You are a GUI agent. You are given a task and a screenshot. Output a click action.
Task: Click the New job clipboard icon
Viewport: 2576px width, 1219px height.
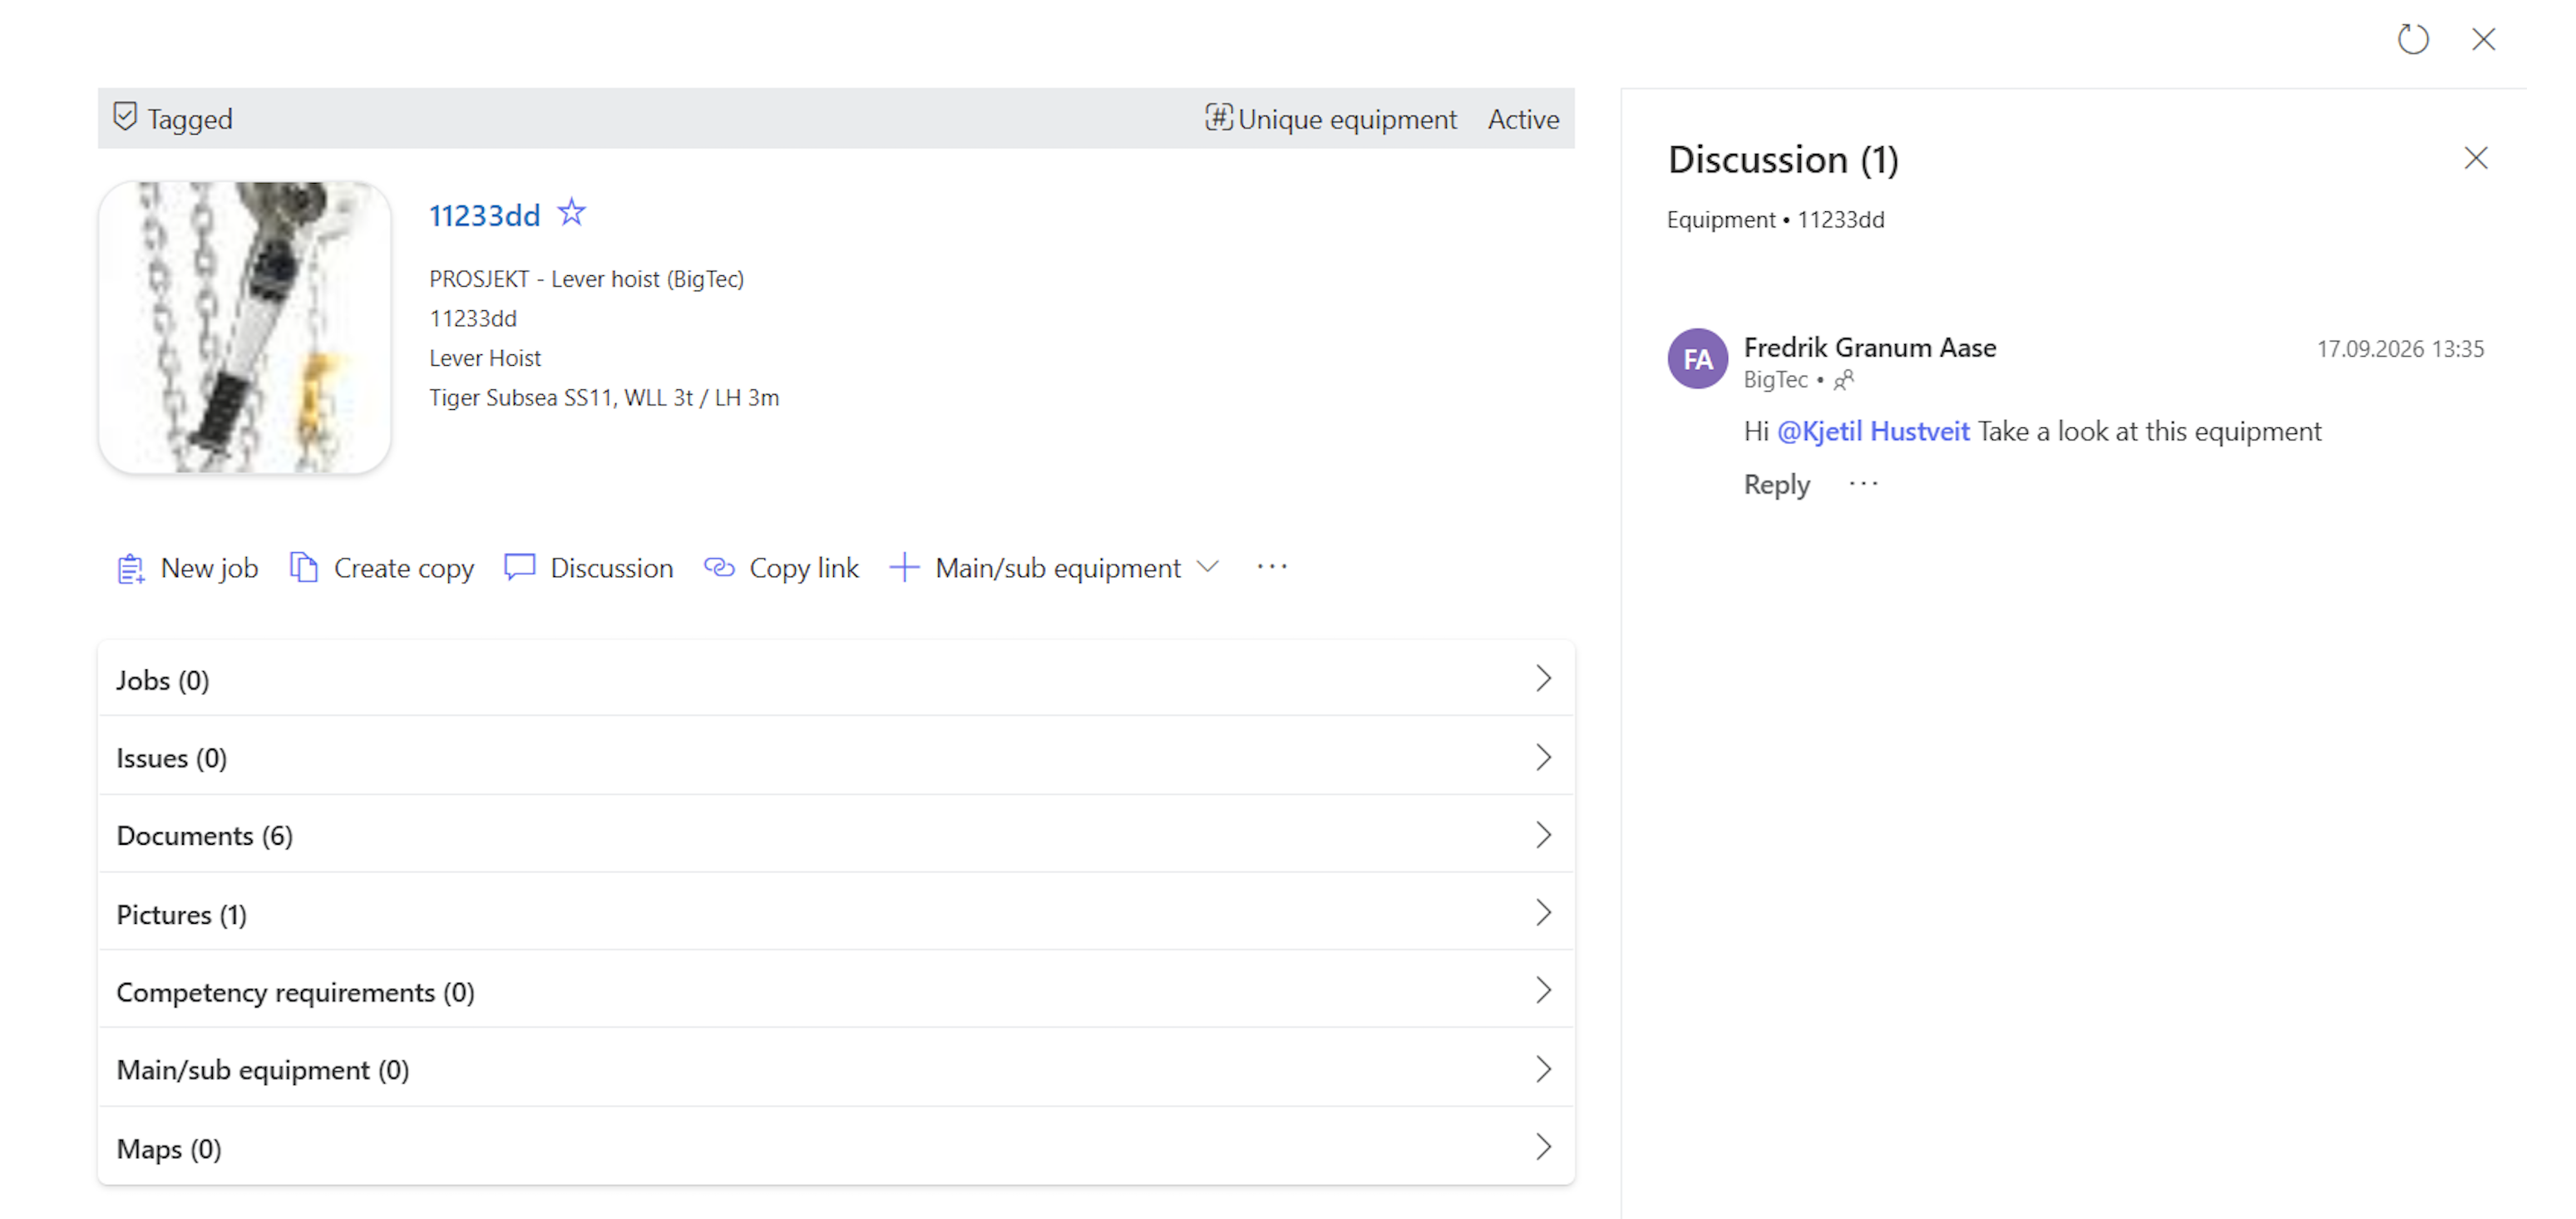pyautogui.click(x=130, y=568)
